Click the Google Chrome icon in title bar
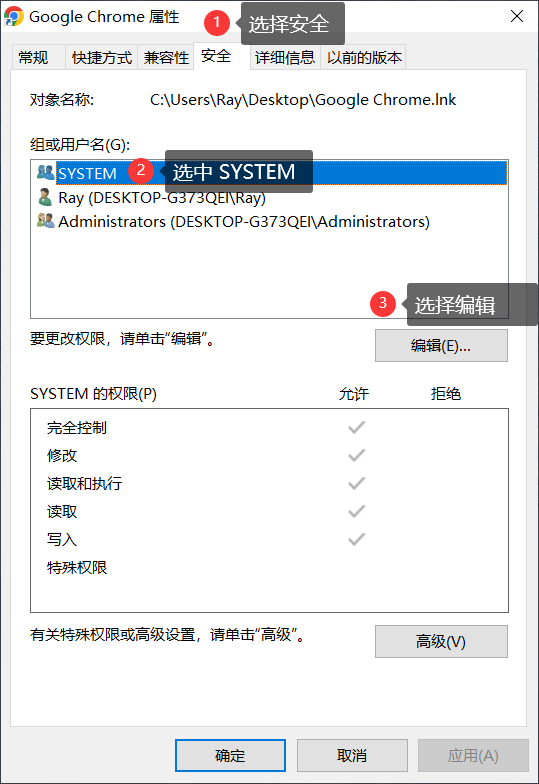This screenshot has height=784, width=539. pyautogui.click(x=14, y=16)
